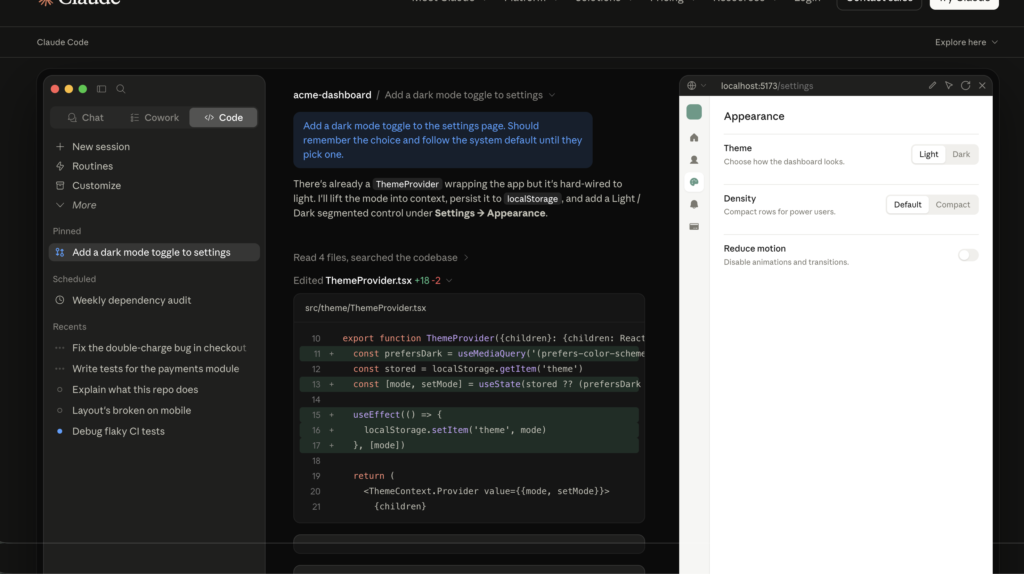Click the status circle beside Layout's broken on mobile
The height and width of the screenshot is (574, 1024).
[x=60, y=411]
